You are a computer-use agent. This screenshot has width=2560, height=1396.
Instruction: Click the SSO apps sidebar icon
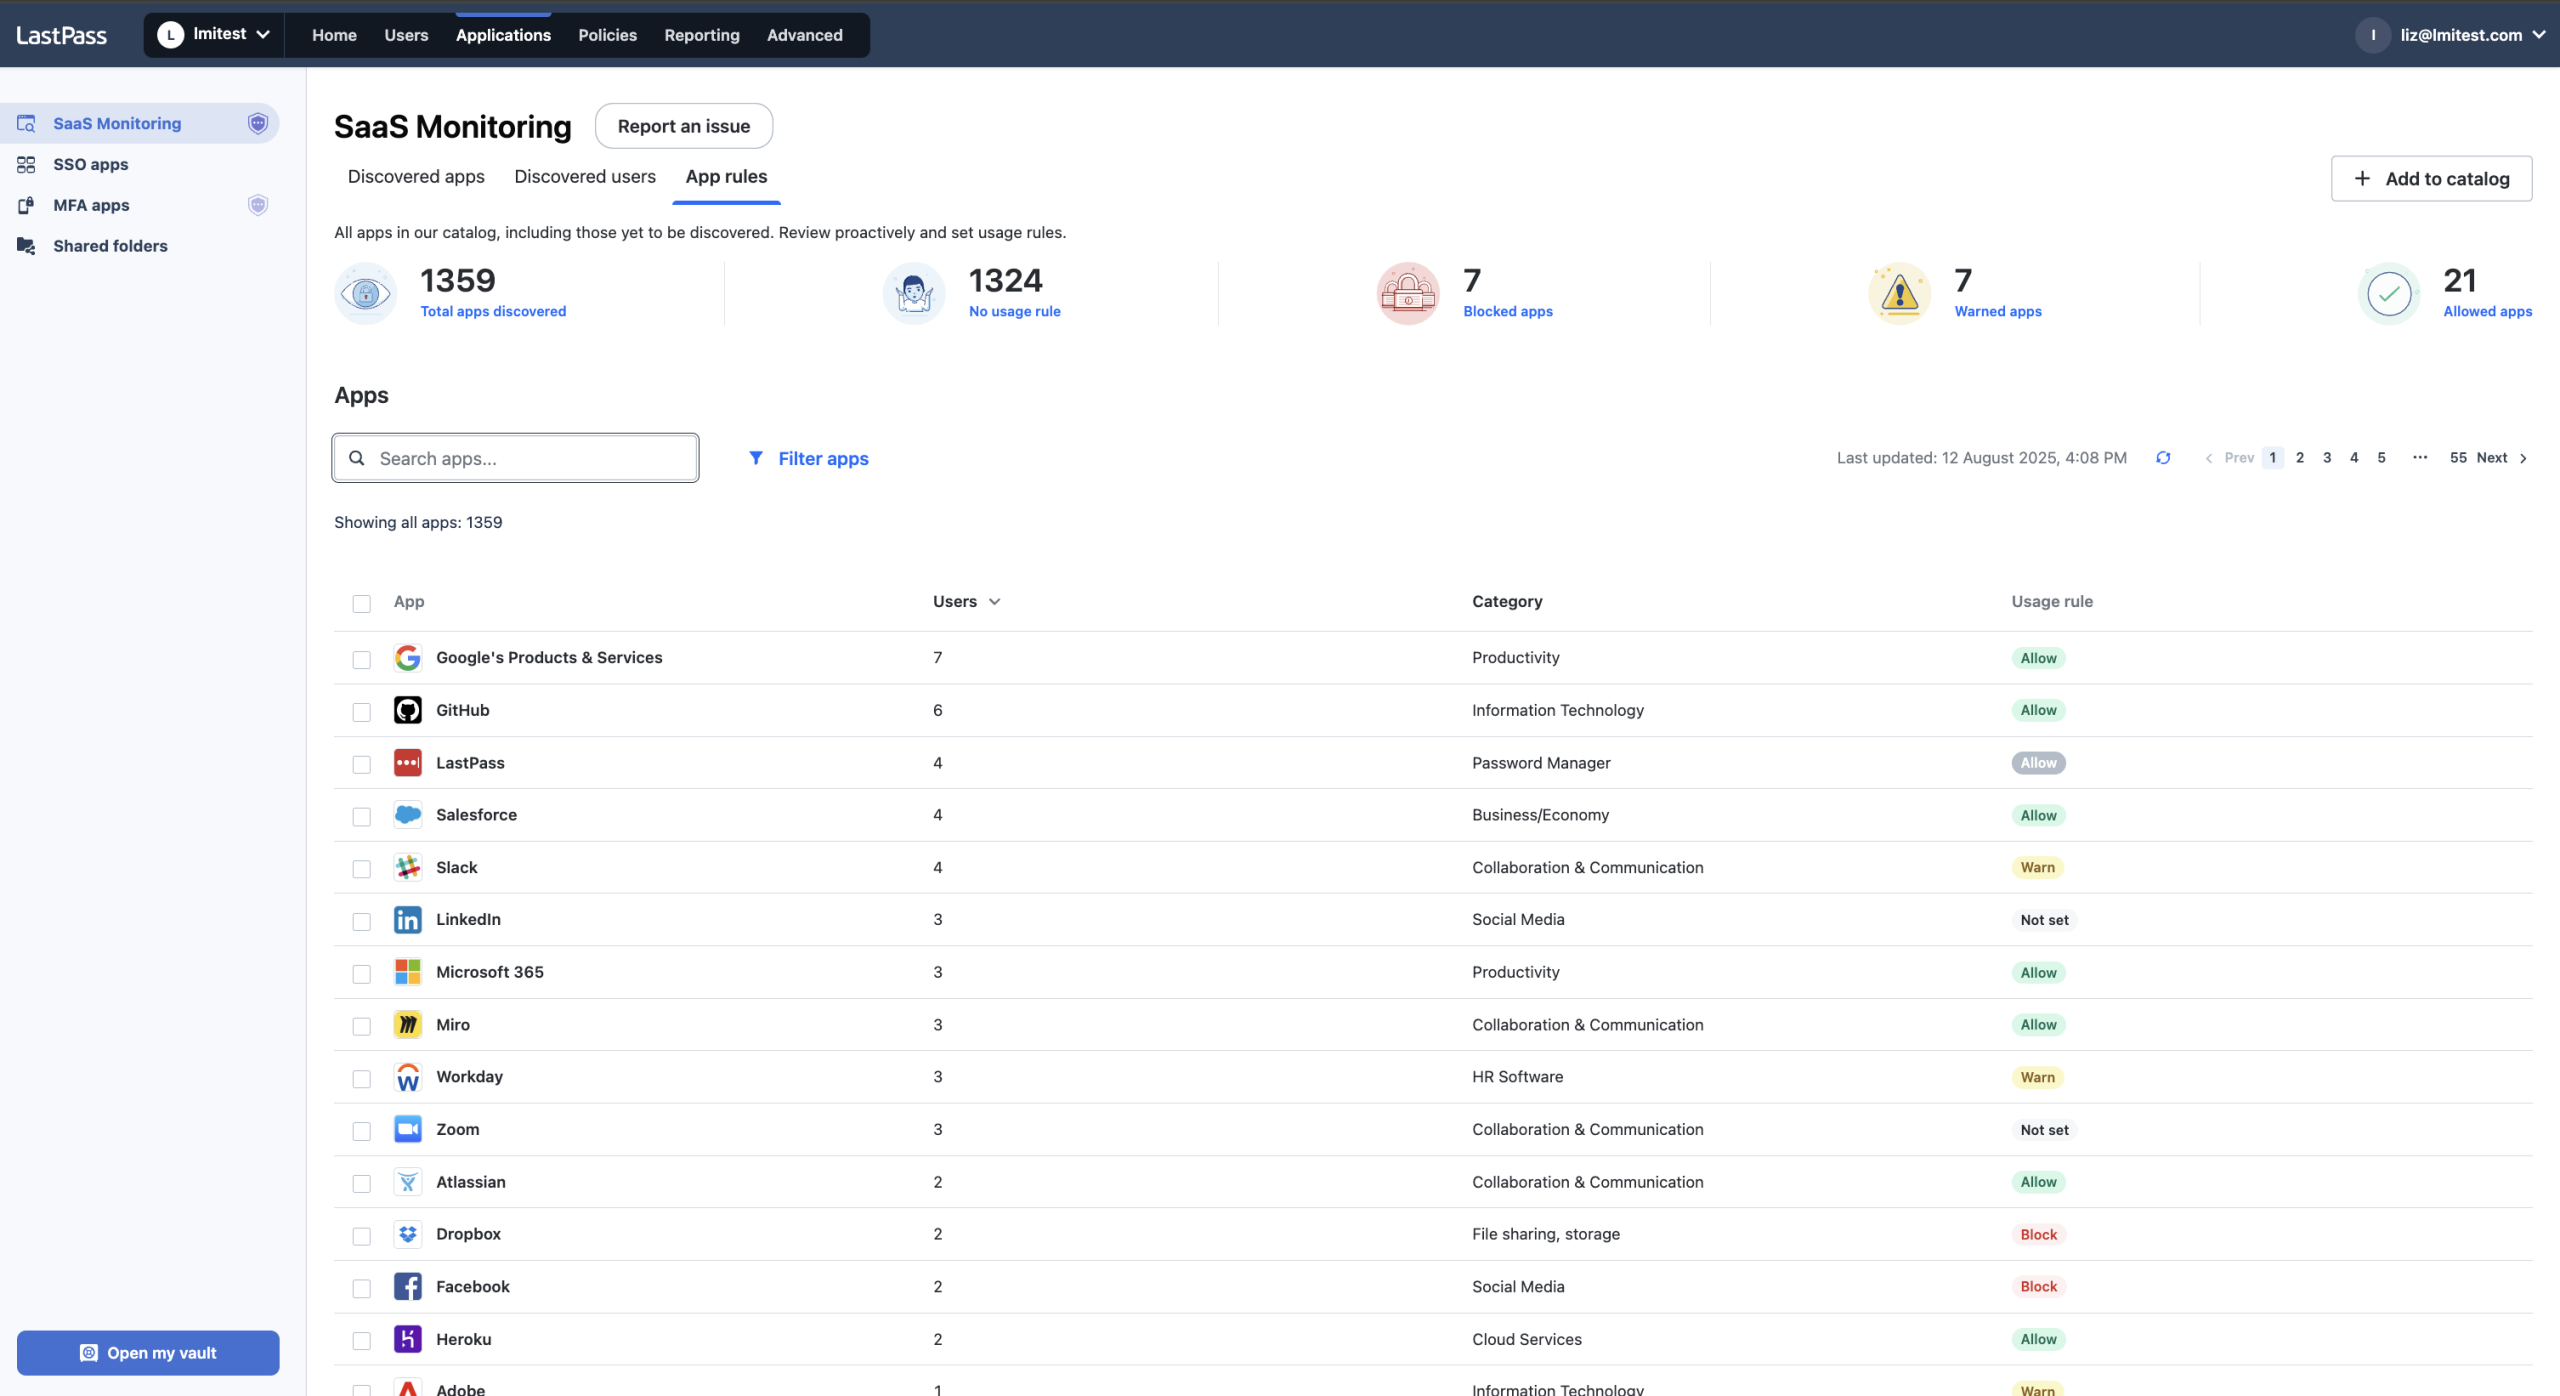(x=26, y=164)
